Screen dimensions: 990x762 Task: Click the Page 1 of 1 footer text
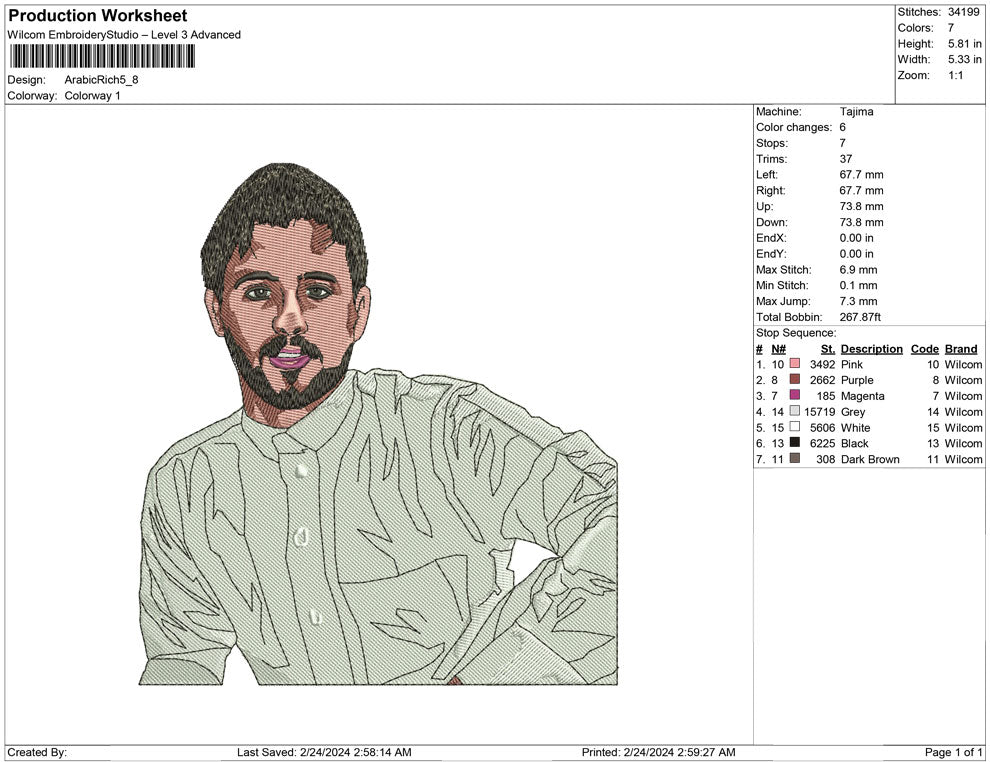tap(954, 752)
